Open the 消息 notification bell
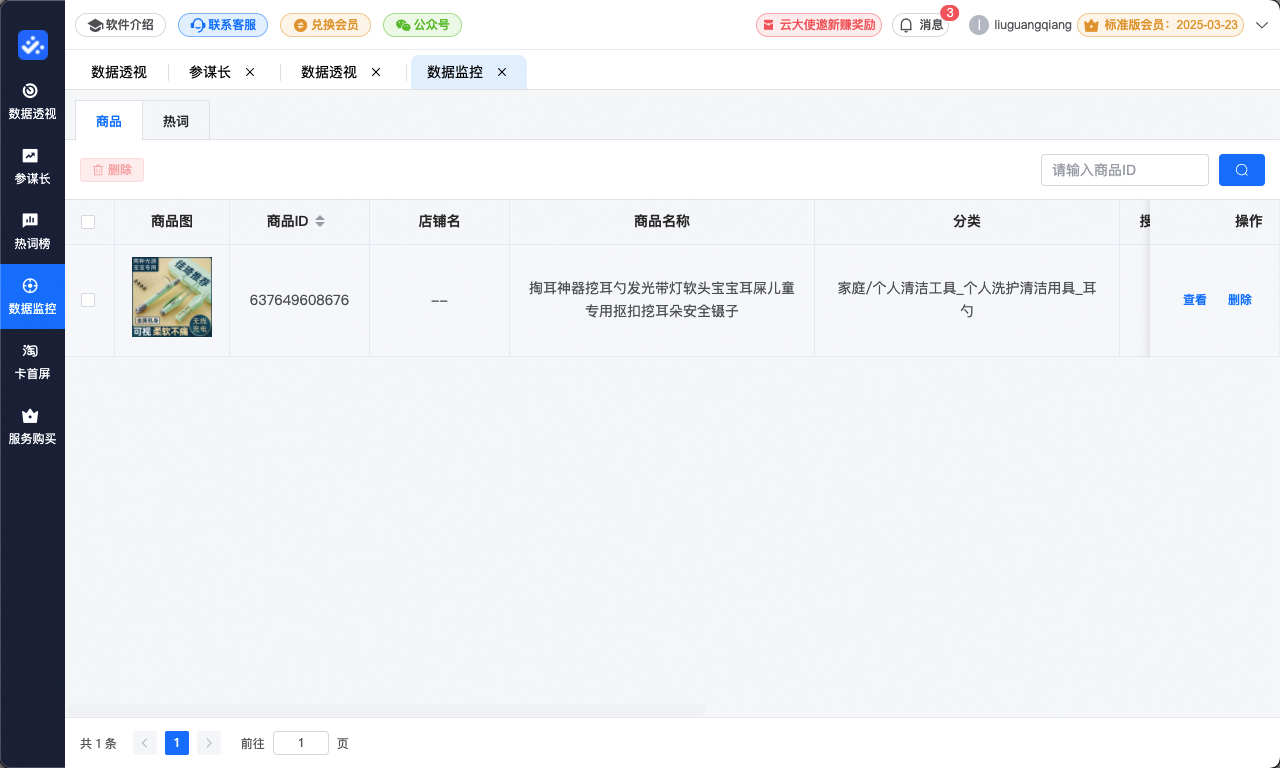This screenshot has height=768, width=1280. point(920,25)
